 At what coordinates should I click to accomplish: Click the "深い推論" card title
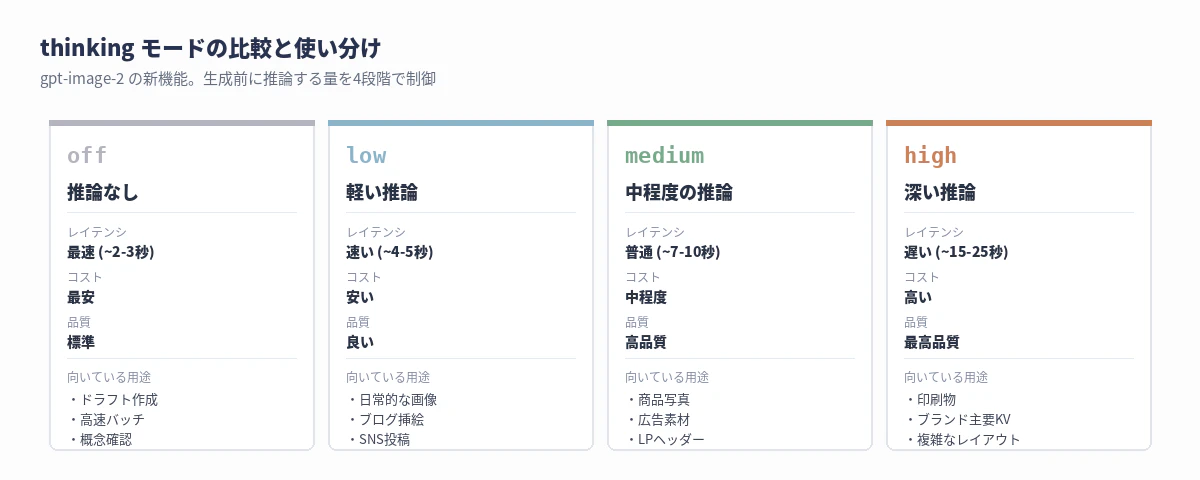click(x=940, y=192)
